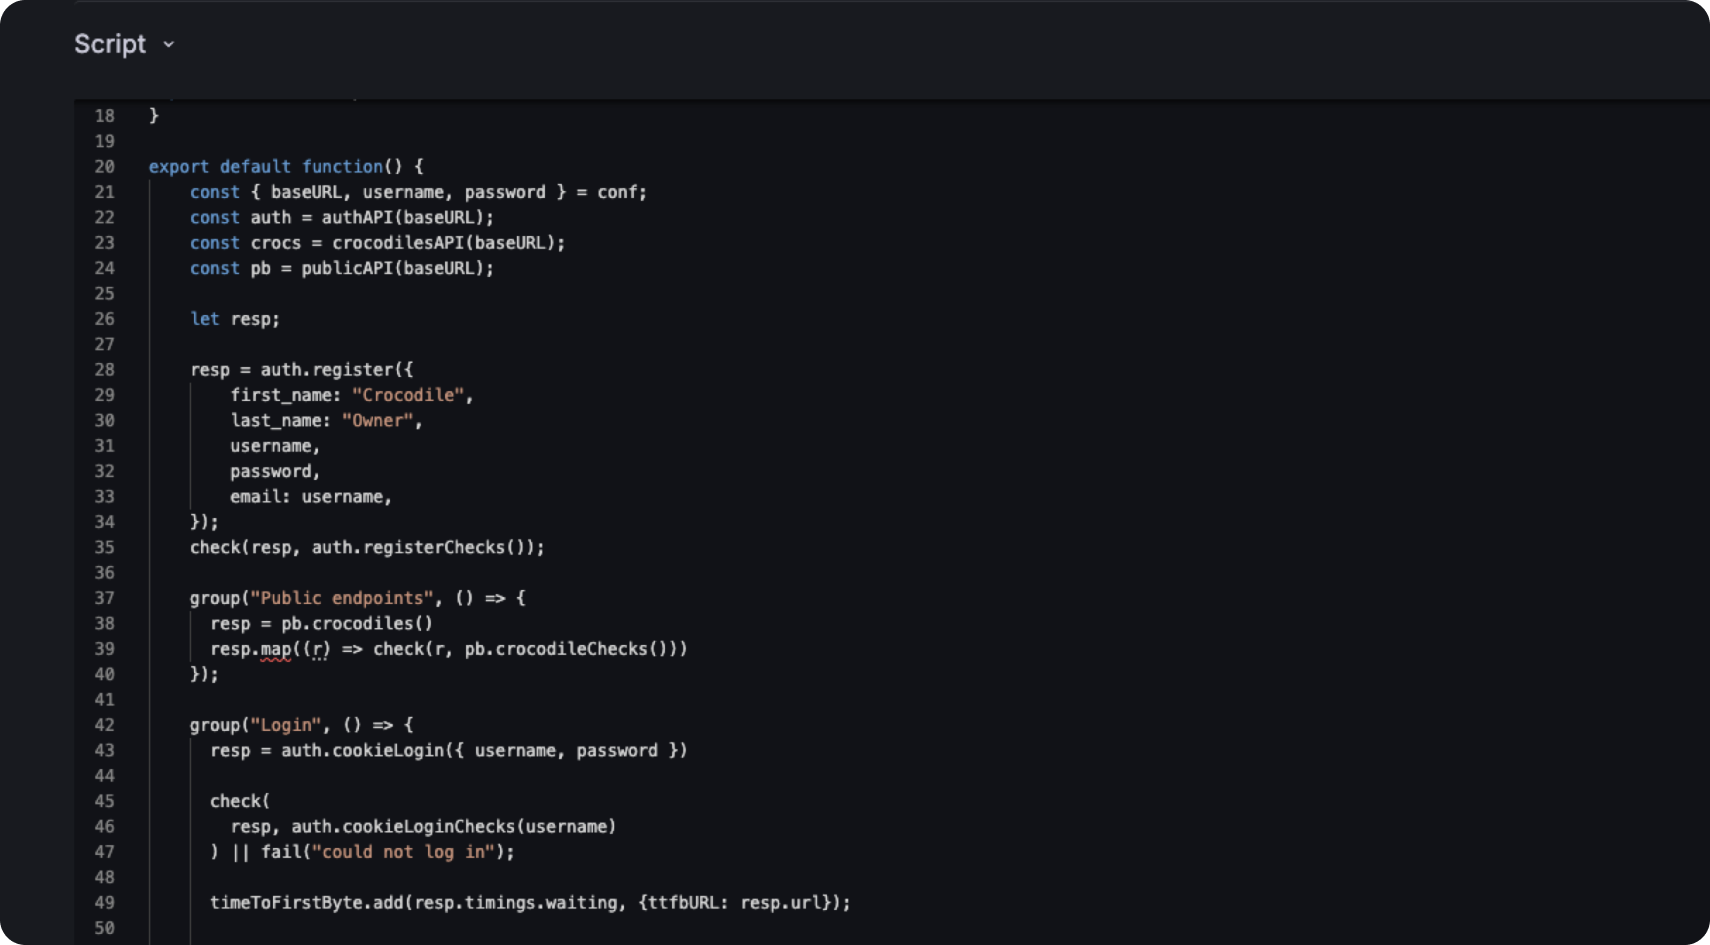This screenshot has height=945, width=1710.
Task: Click the crocodilesAPI call on line 23
Action: coord(400,242)
